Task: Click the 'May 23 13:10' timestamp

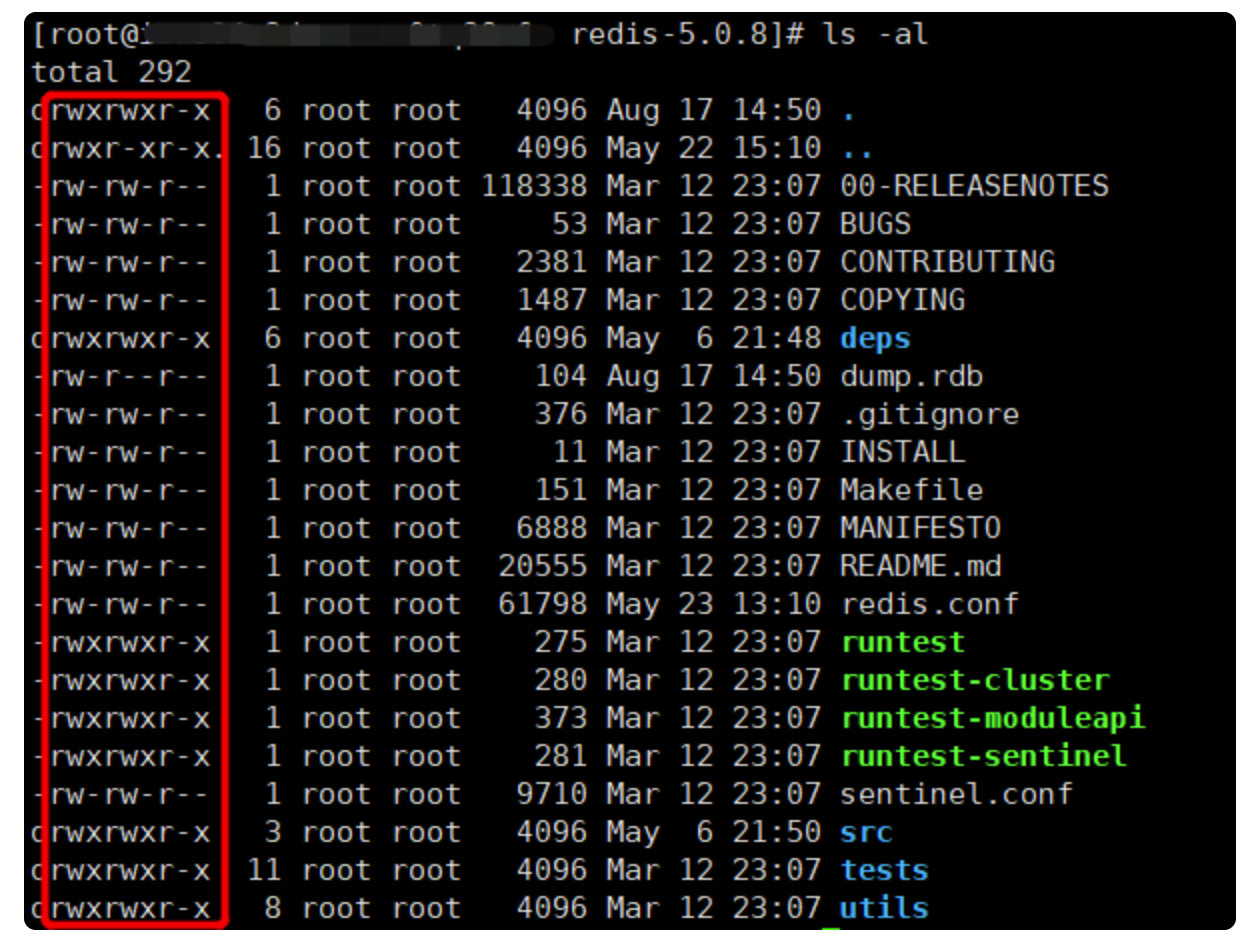Action: point(714,604)
